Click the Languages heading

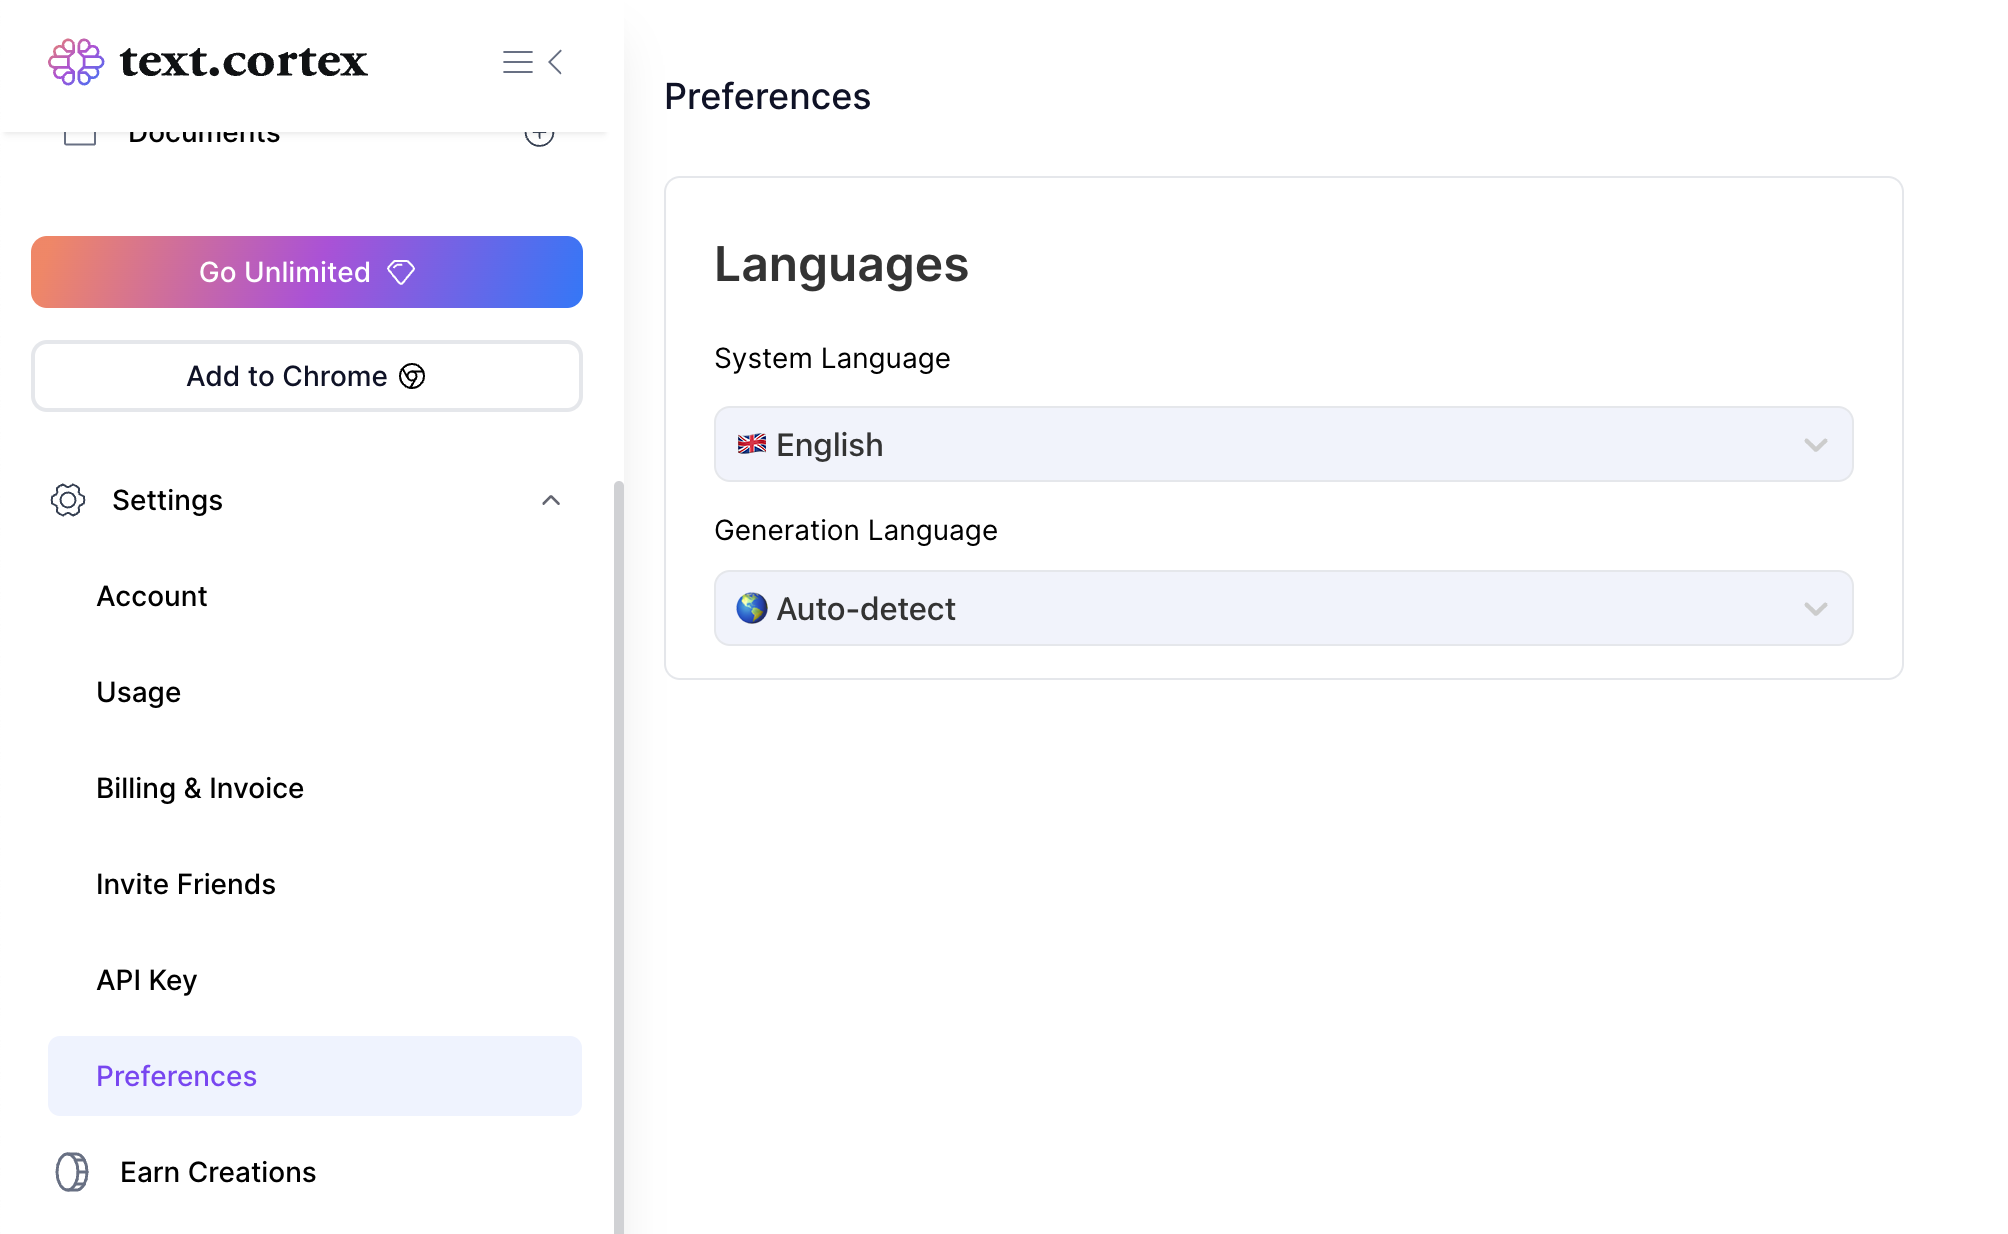pyautogui.click(x=841, y=265)
